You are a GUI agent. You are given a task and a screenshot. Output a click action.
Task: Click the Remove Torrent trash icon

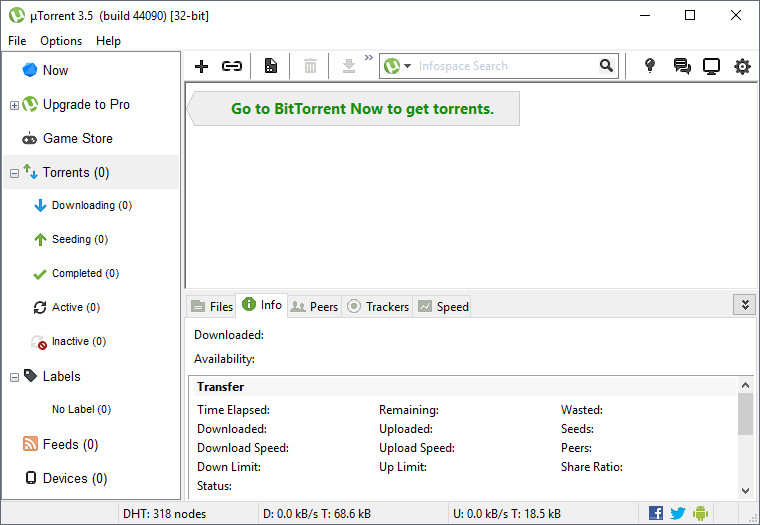pyautogui.click(x=310, y=66)
